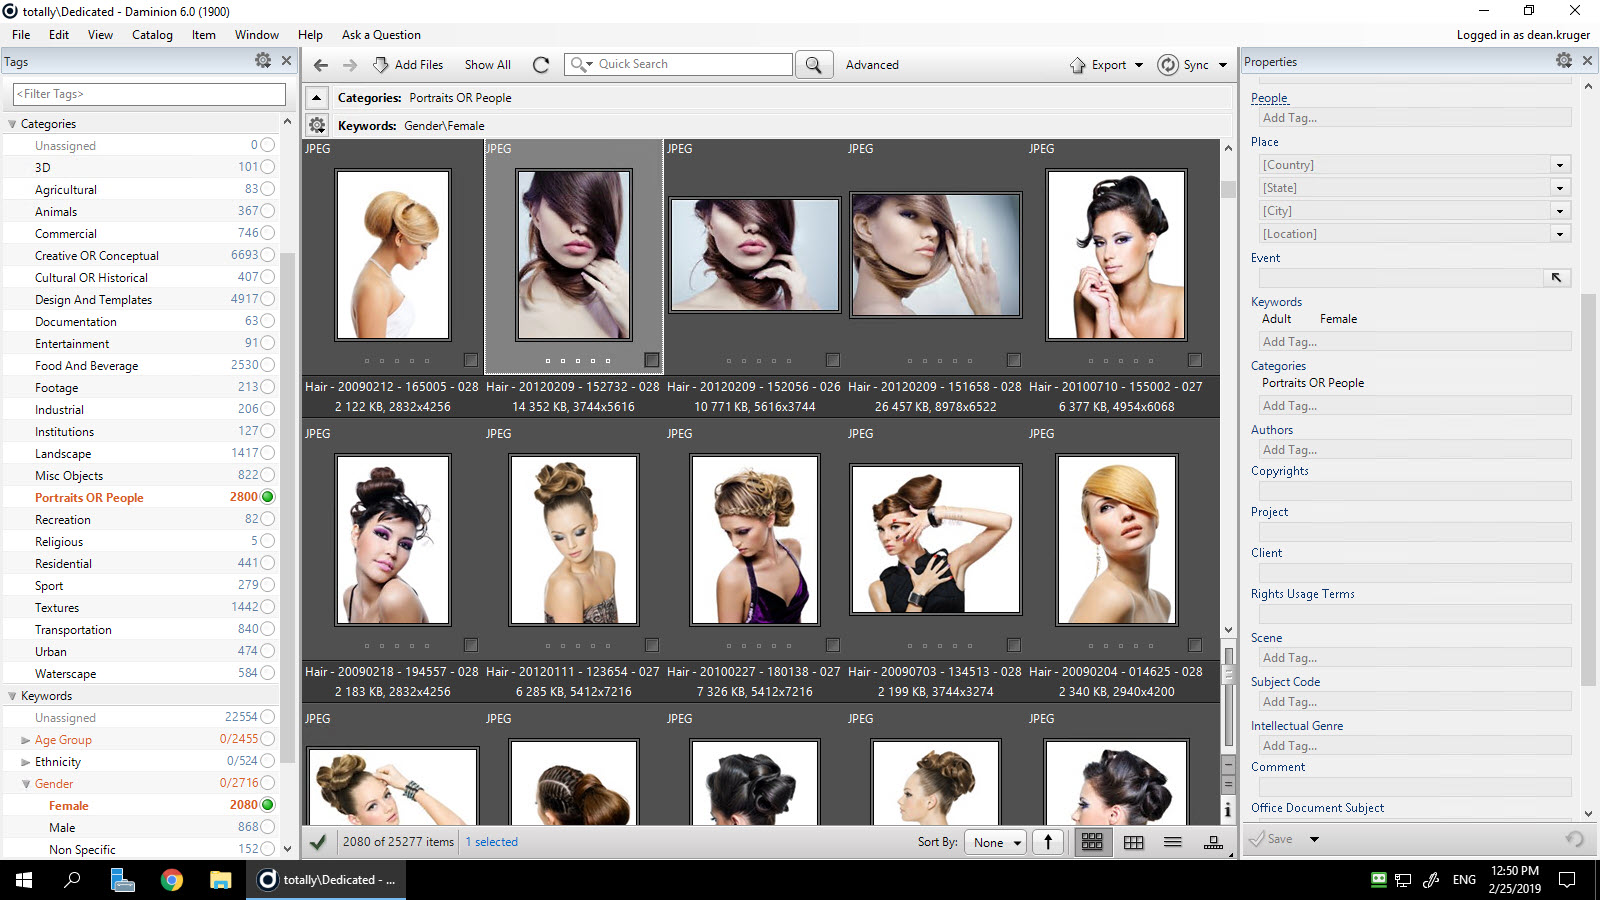1600x900 pixels.
Task: Open the Export tool
Action: (1105, 64)
